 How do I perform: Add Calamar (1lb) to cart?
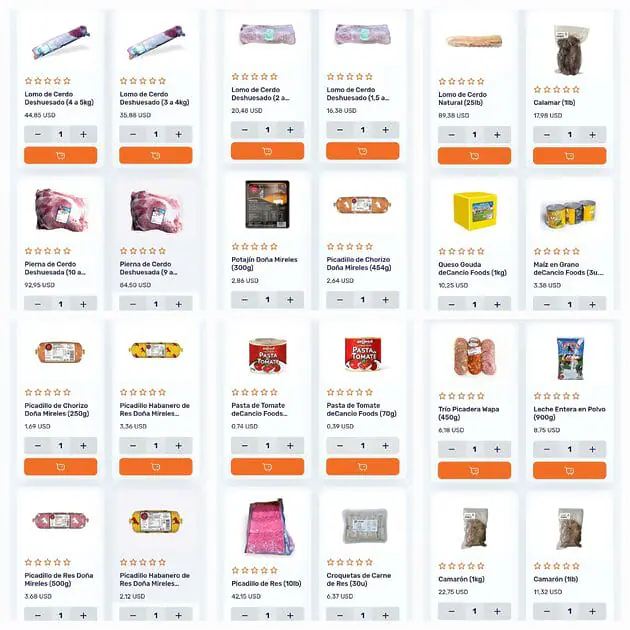(x=569, y=156)
